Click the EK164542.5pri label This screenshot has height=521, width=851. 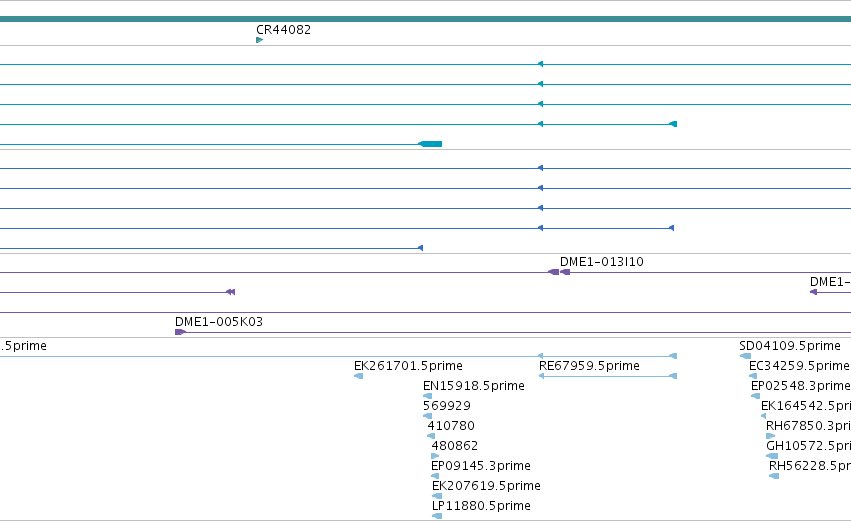click(806, 406)
